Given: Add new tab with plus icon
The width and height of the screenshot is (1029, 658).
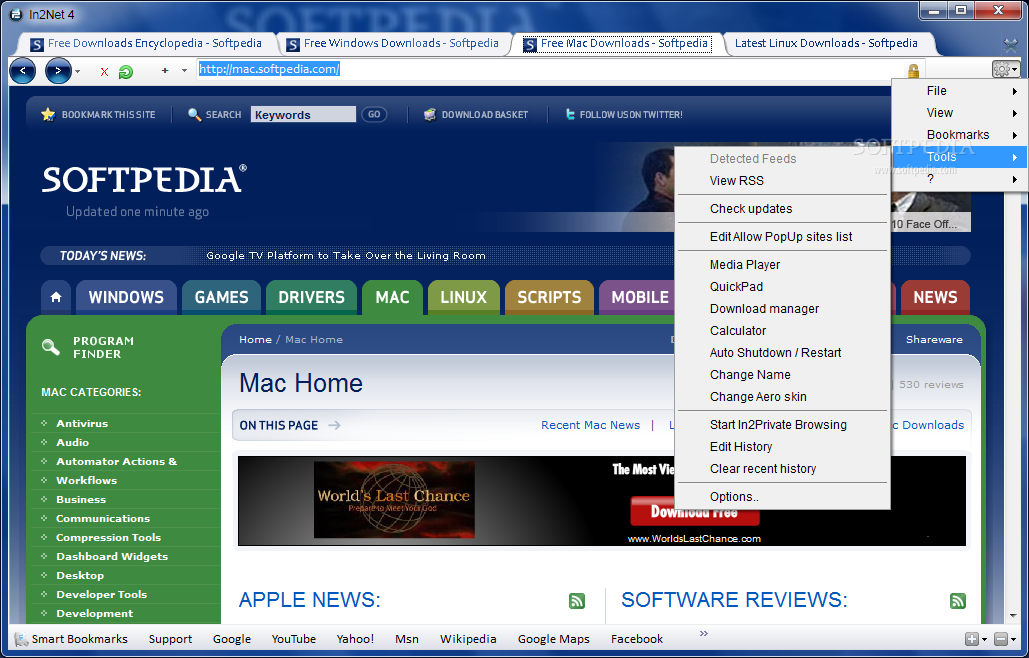Looking at the screenshot, I should point(165,71).
